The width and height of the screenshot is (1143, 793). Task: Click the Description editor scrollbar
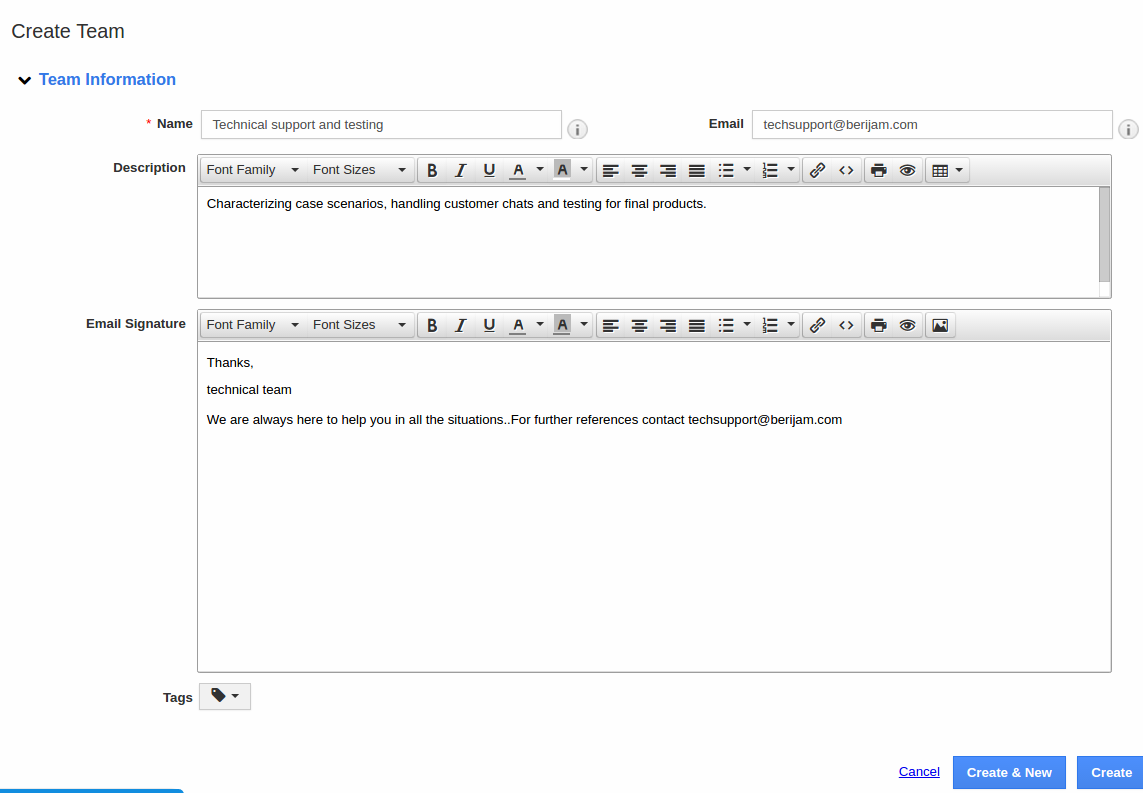click(1104, 235)
